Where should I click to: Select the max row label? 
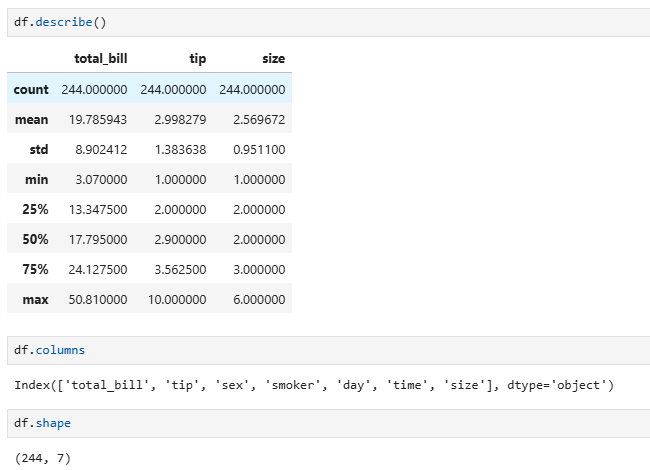pos(36,299)
